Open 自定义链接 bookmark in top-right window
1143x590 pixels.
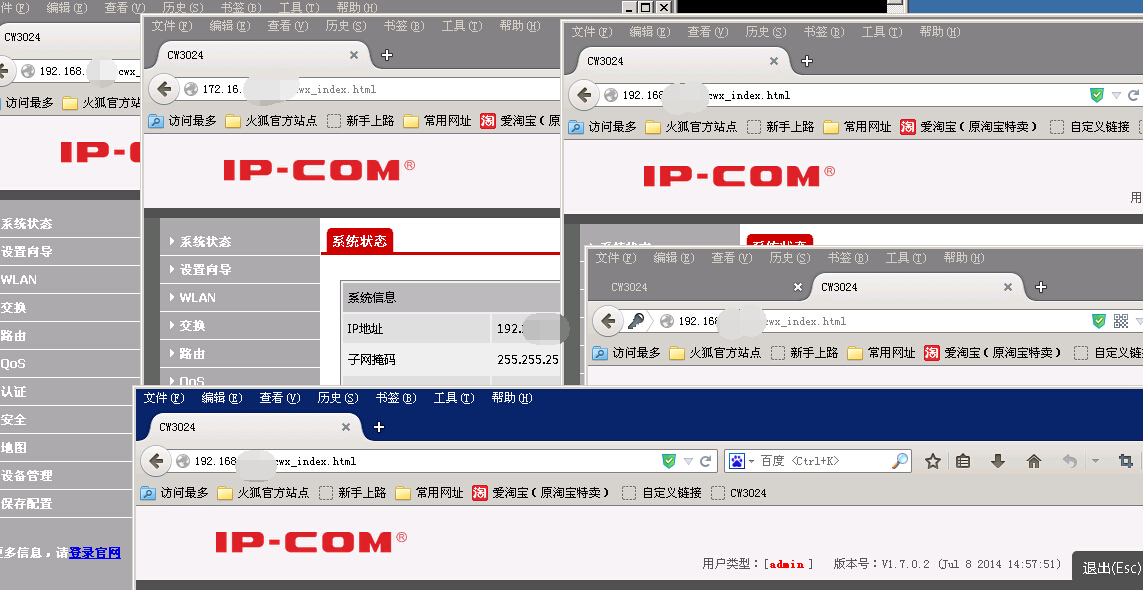pyautogui.click(x=1090, y=126)
